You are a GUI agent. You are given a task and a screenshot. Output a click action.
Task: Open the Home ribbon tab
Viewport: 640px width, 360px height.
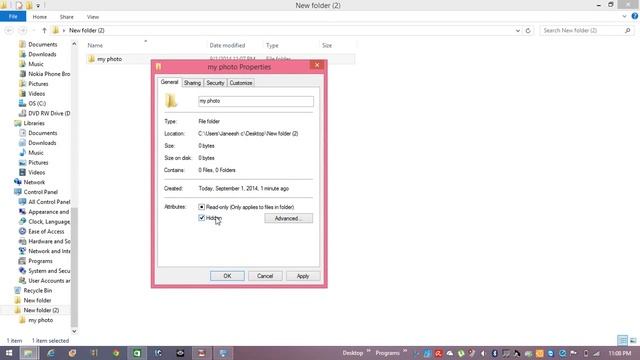click(x=40, y=17)
